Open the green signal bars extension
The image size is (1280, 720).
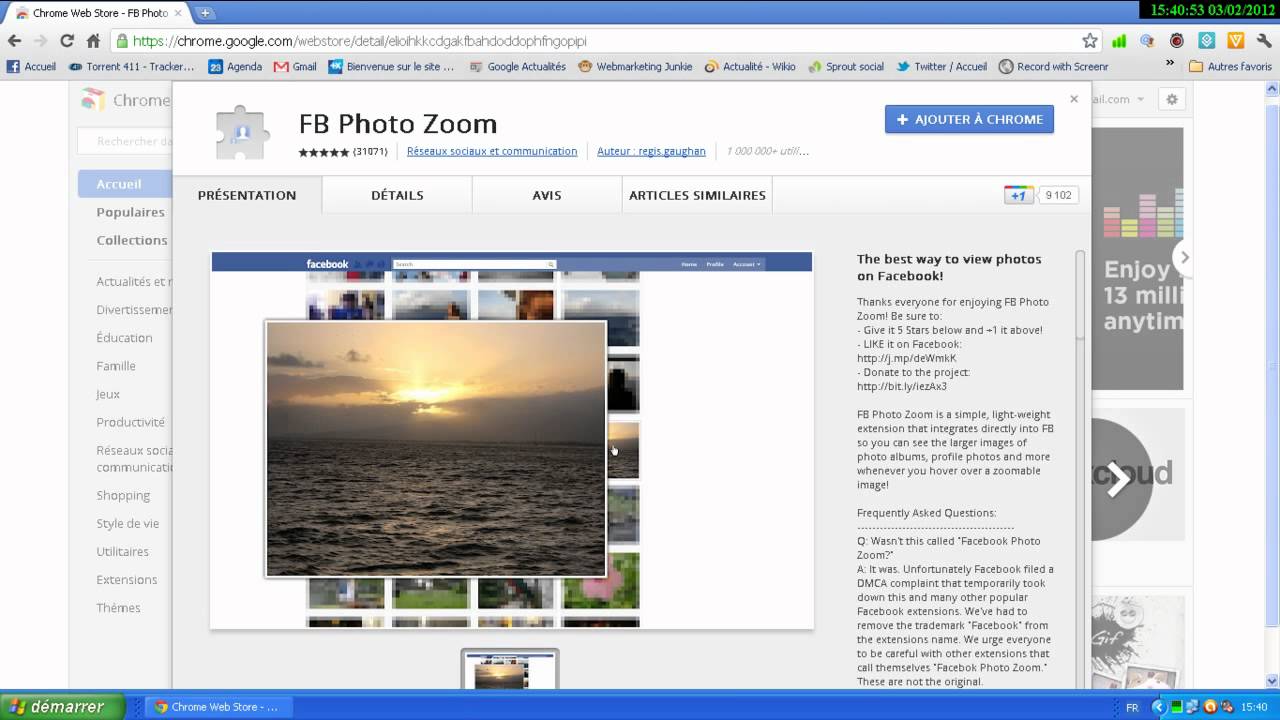coord(1119,41)
